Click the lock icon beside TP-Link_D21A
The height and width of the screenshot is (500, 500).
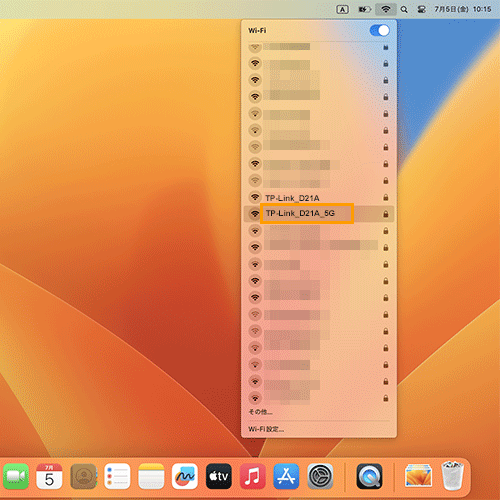coord(386,197)
